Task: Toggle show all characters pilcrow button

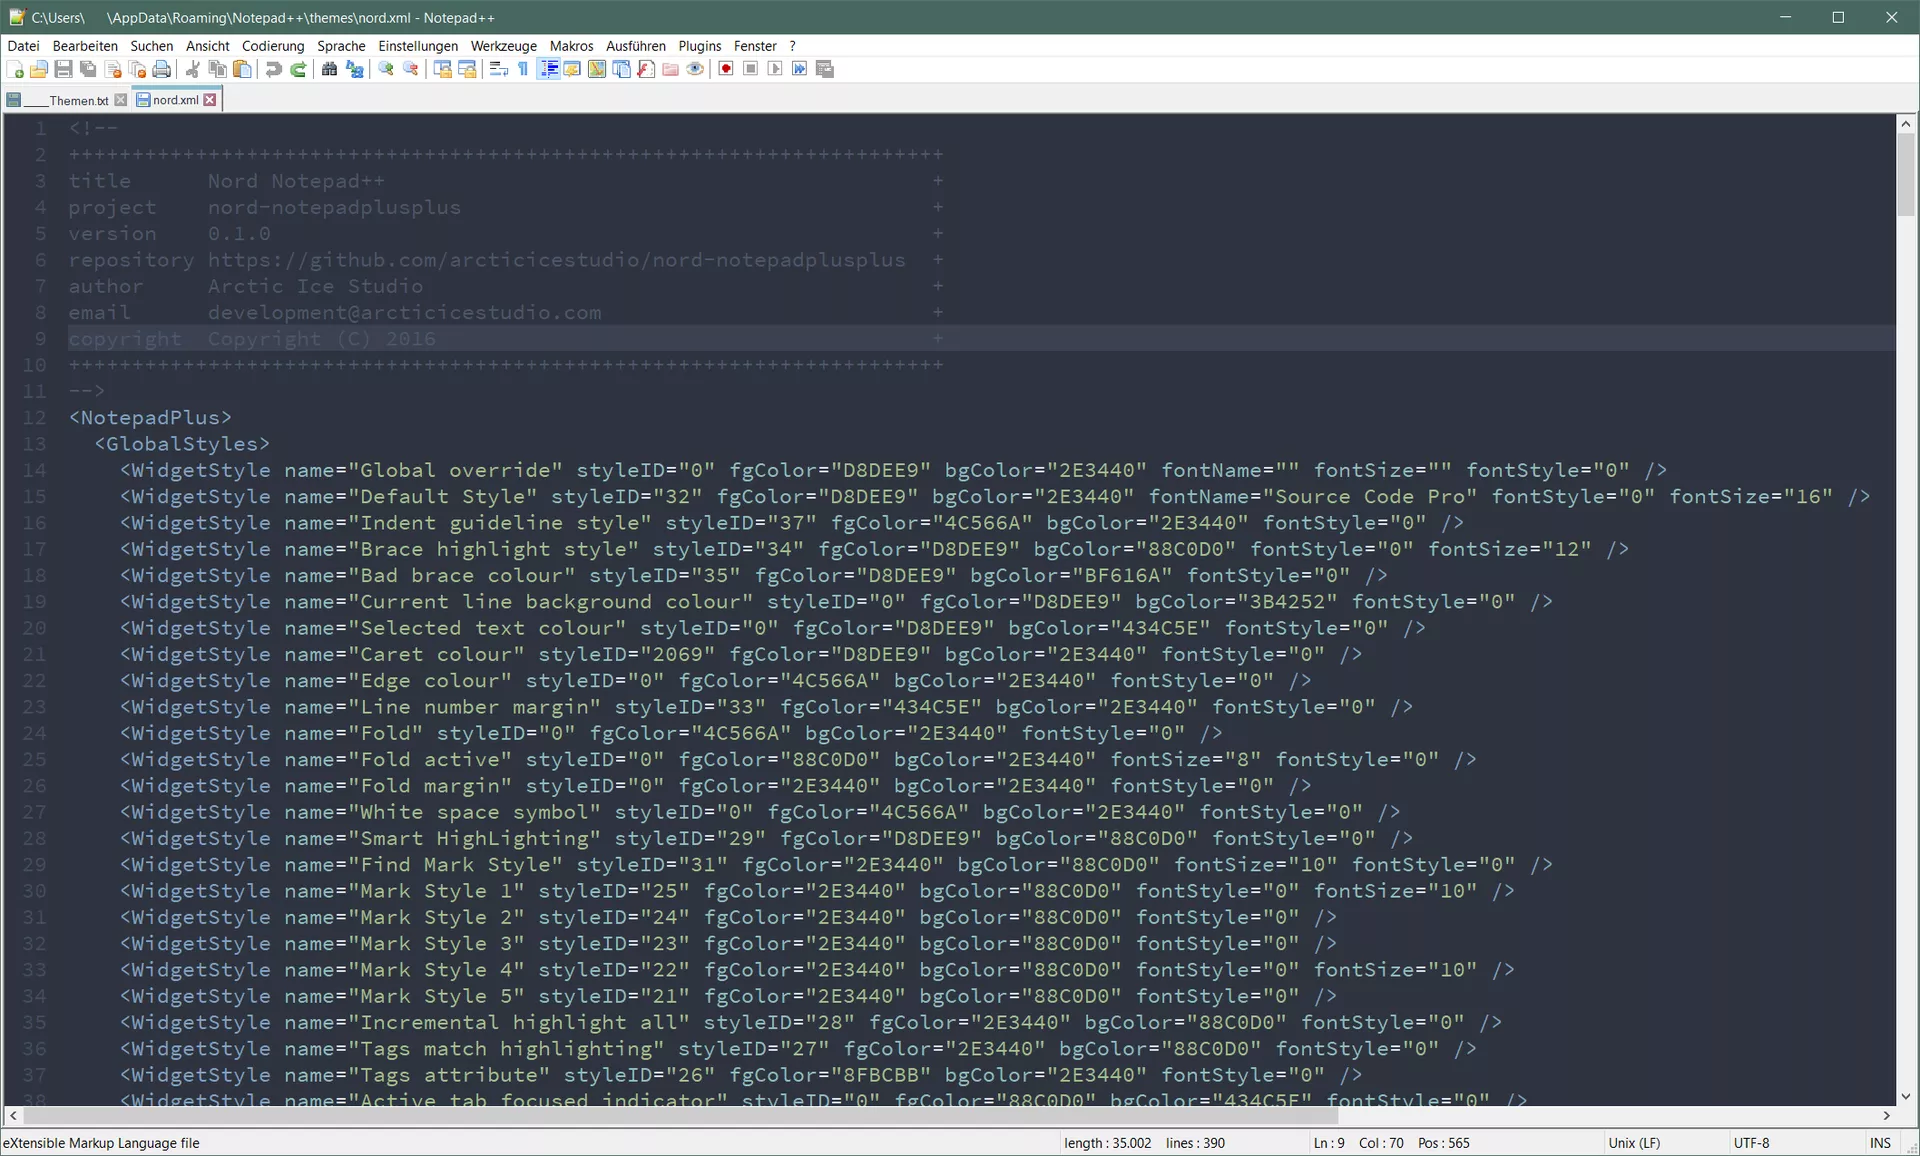Action: tap(523, 69)
